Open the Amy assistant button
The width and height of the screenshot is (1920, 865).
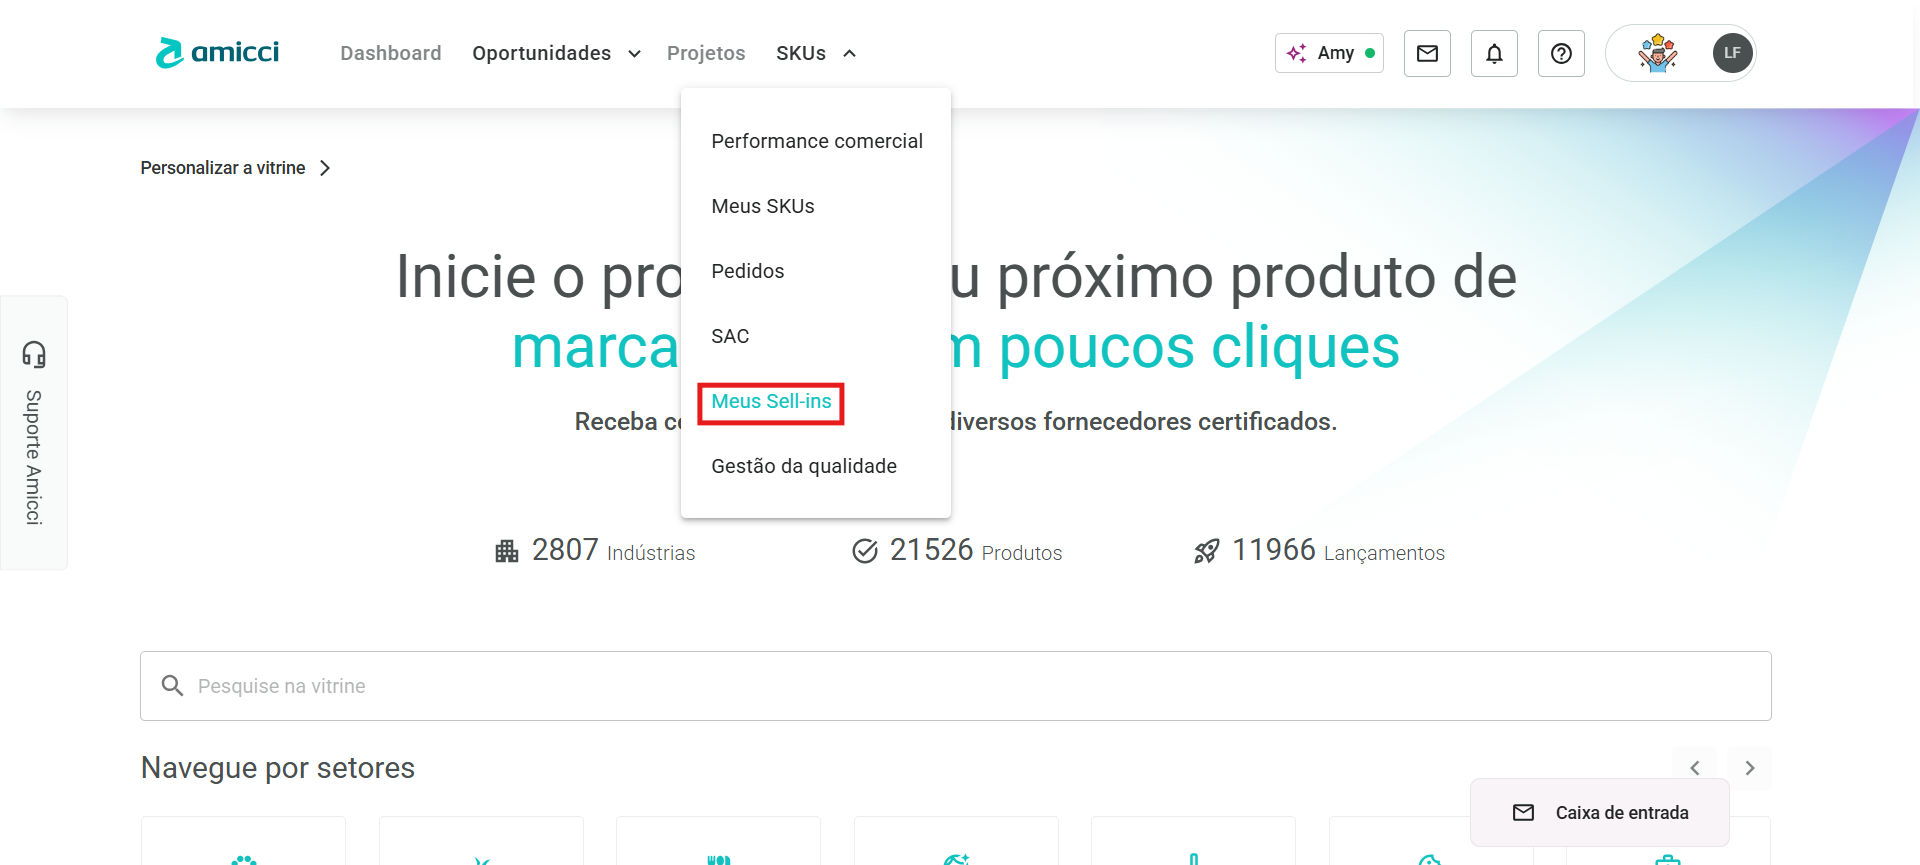click(x=1329, y=53)
